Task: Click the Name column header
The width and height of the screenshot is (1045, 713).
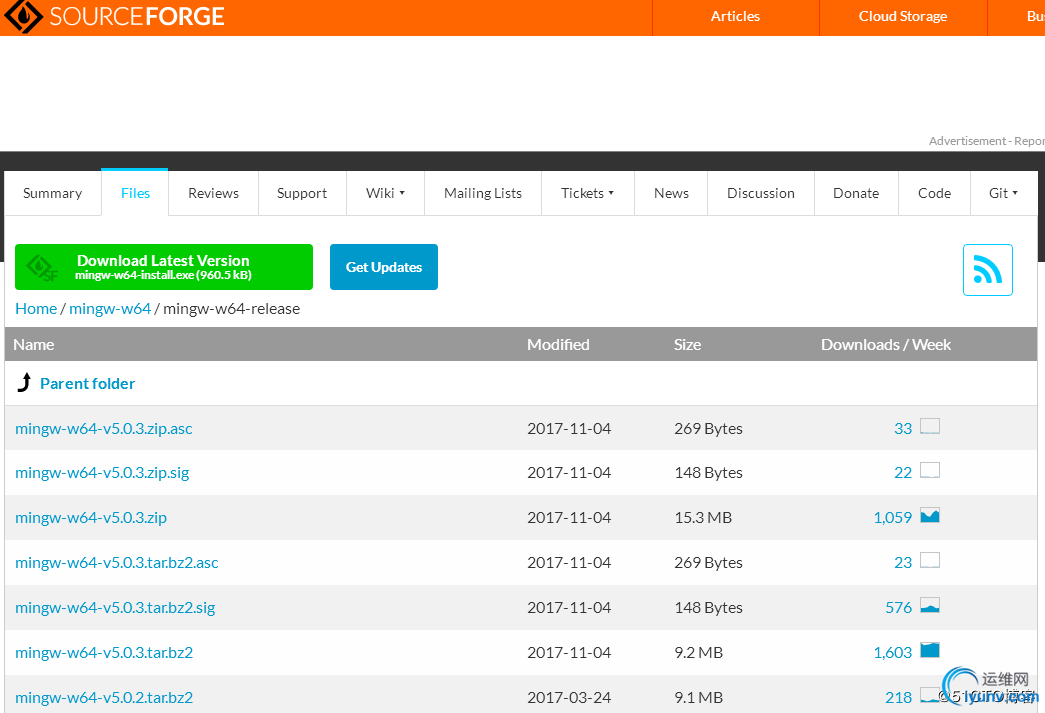Action: click(x=34, y=345)
